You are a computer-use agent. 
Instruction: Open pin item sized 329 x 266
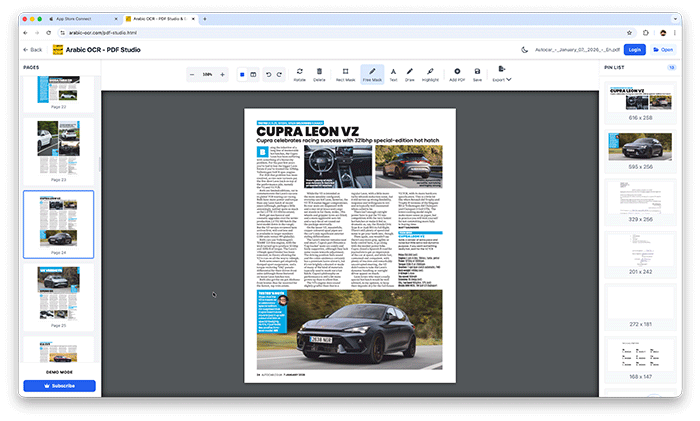(x=640, y=202)
